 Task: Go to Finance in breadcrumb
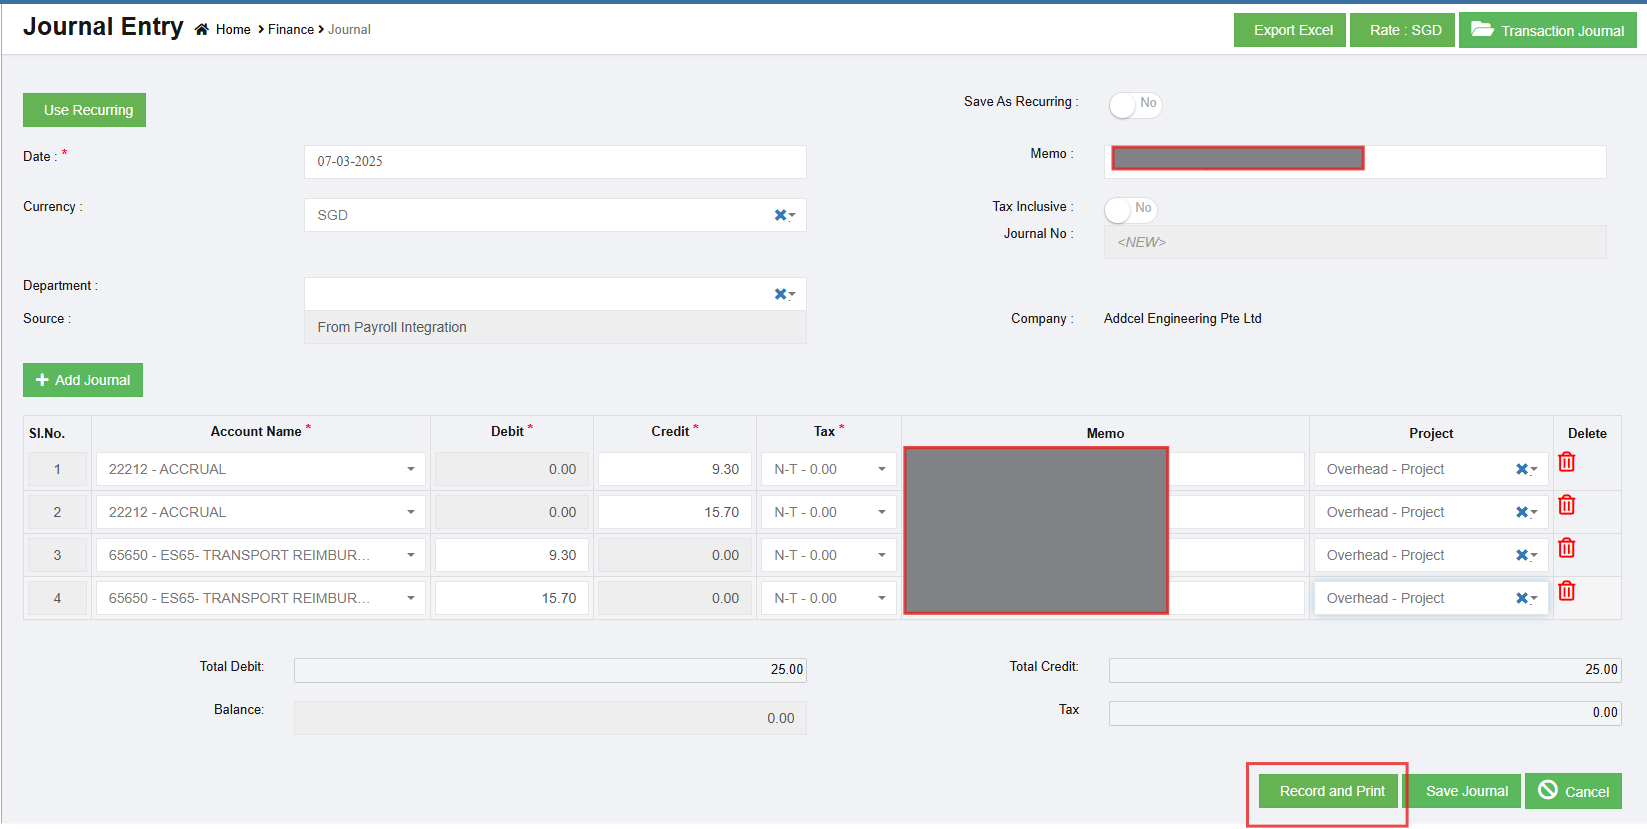pyautogui.click(x=291, y=30)
